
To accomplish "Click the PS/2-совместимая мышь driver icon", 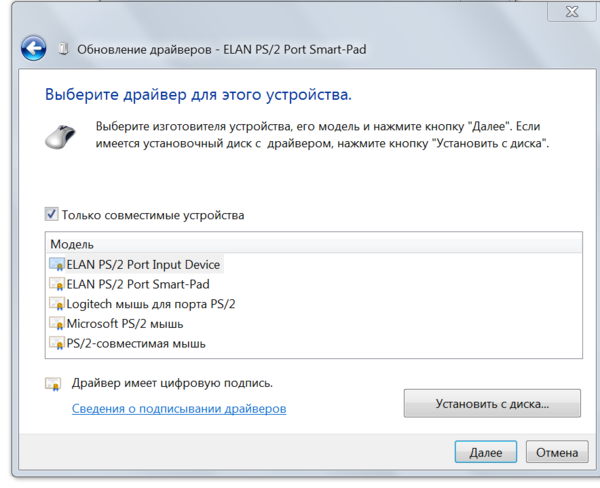I will pos(56,344).
